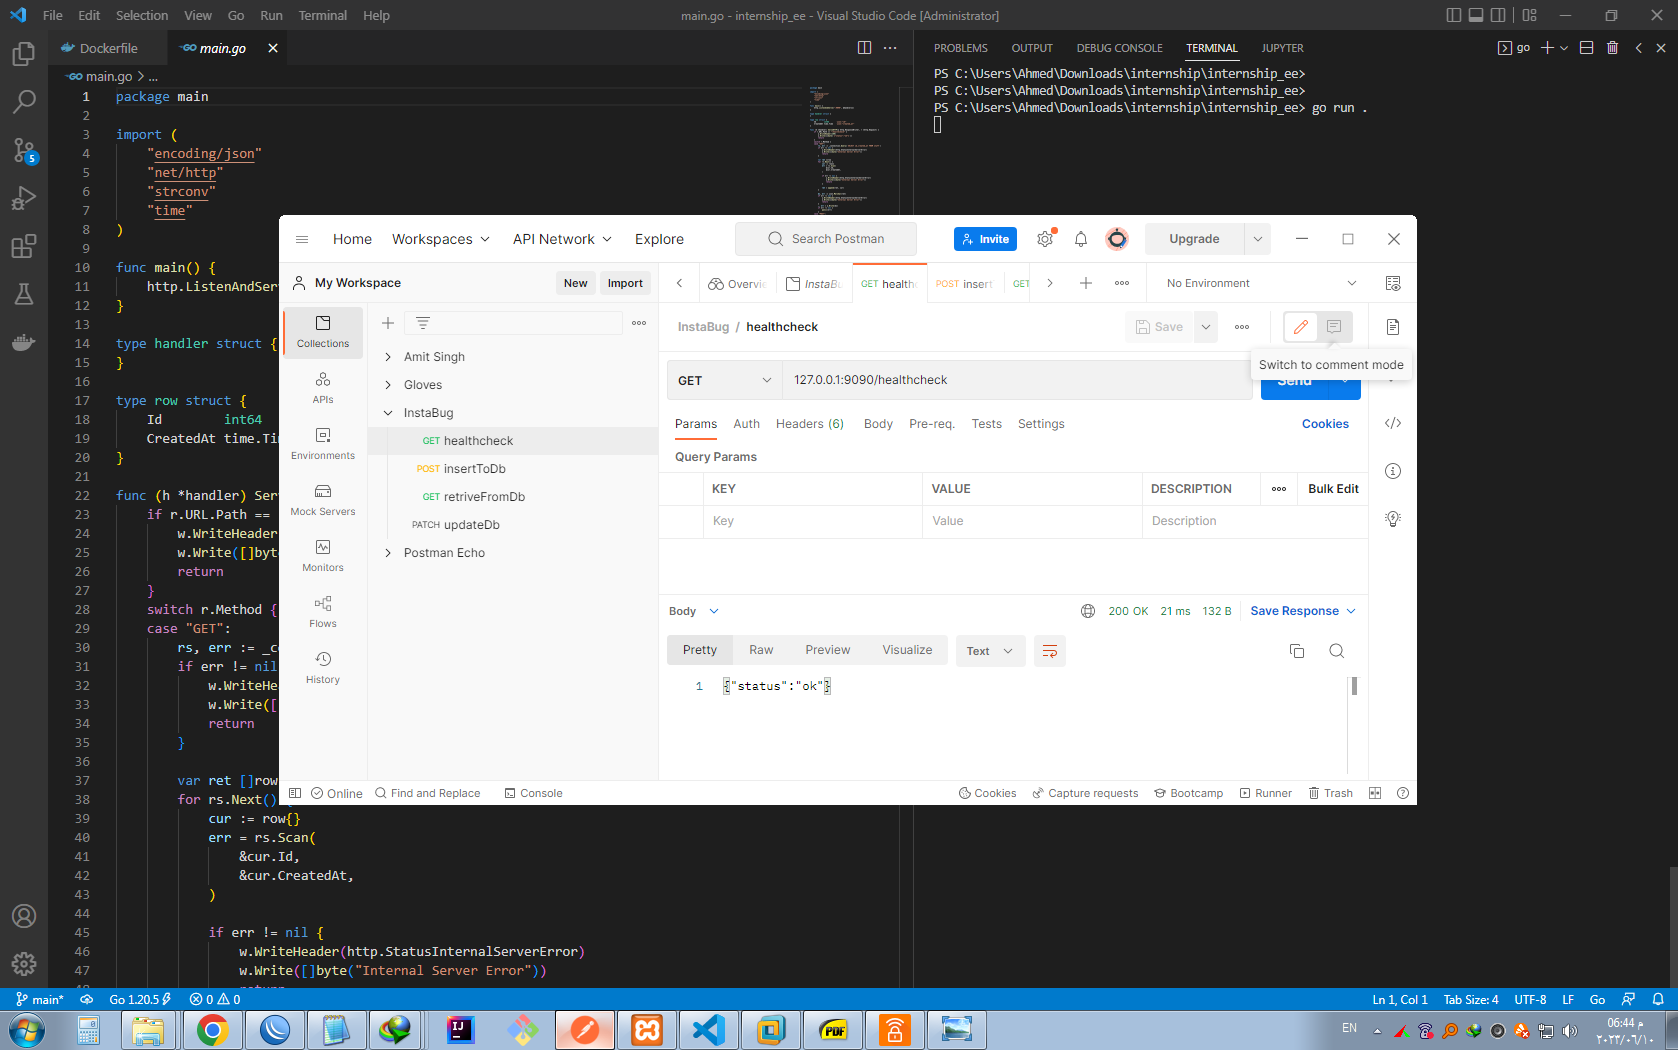Screen dimensions: 1678x1050
Task: Open Save button dropdown arrow
Action: point(1206,327)
